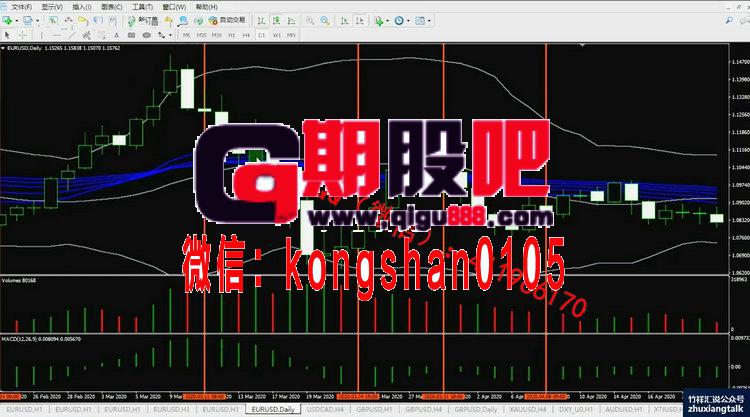The width and height of the screenshot is (750, 417).
Task: Show the Market Watch panel icon
Action: pyautogui.click(x=53, y=21)
